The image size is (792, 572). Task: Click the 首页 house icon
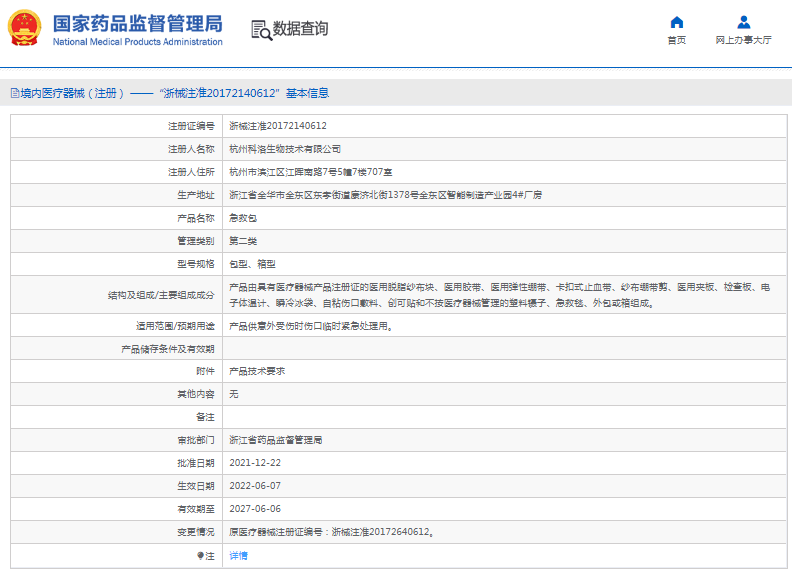pyautogui.click(x=677, y=22)
